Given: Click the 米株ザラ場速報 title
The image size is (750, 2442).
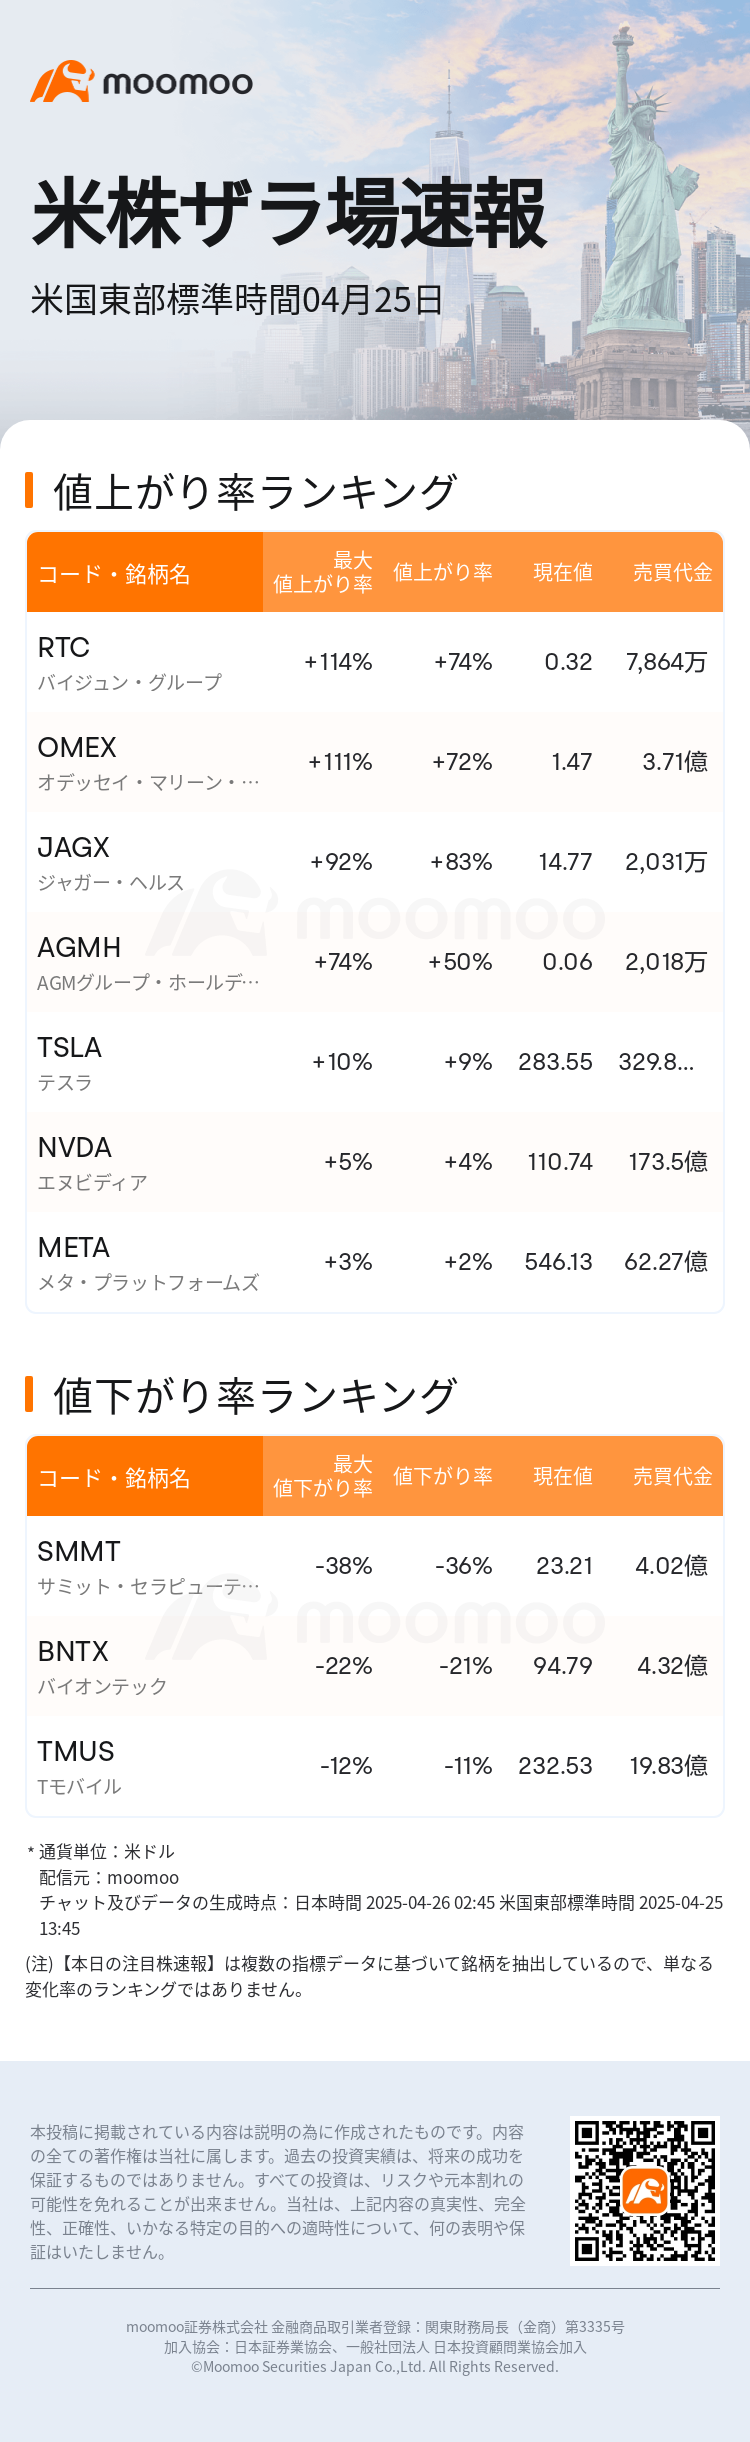Looking at the screenshot, I should 290,213.
